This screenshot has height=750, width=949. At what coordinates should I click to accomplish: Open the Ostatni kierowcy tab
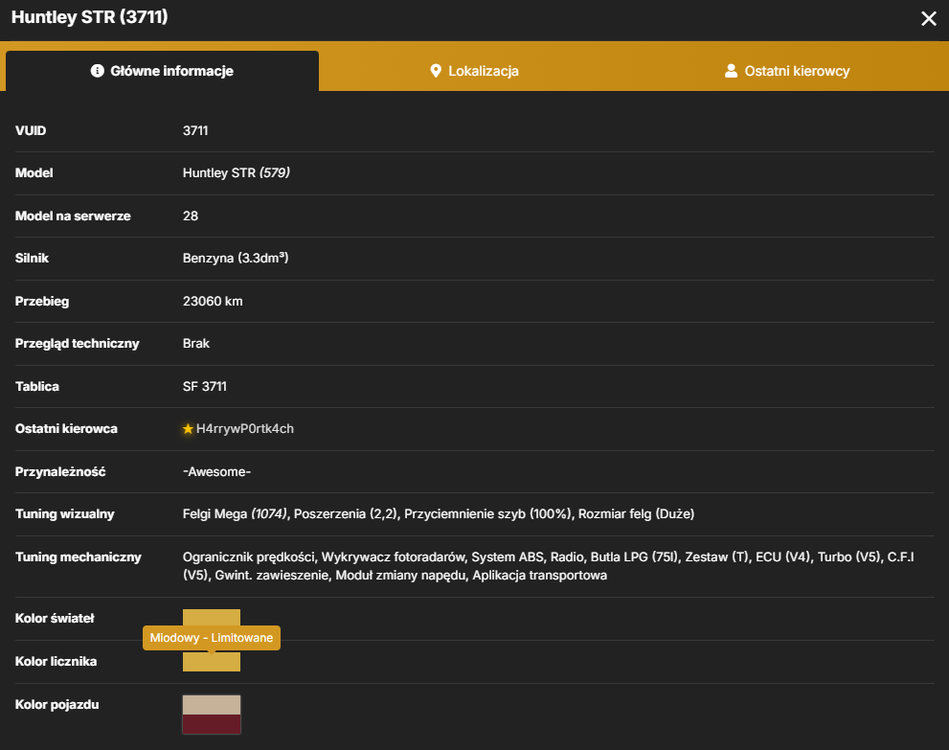tap(787, 71)
